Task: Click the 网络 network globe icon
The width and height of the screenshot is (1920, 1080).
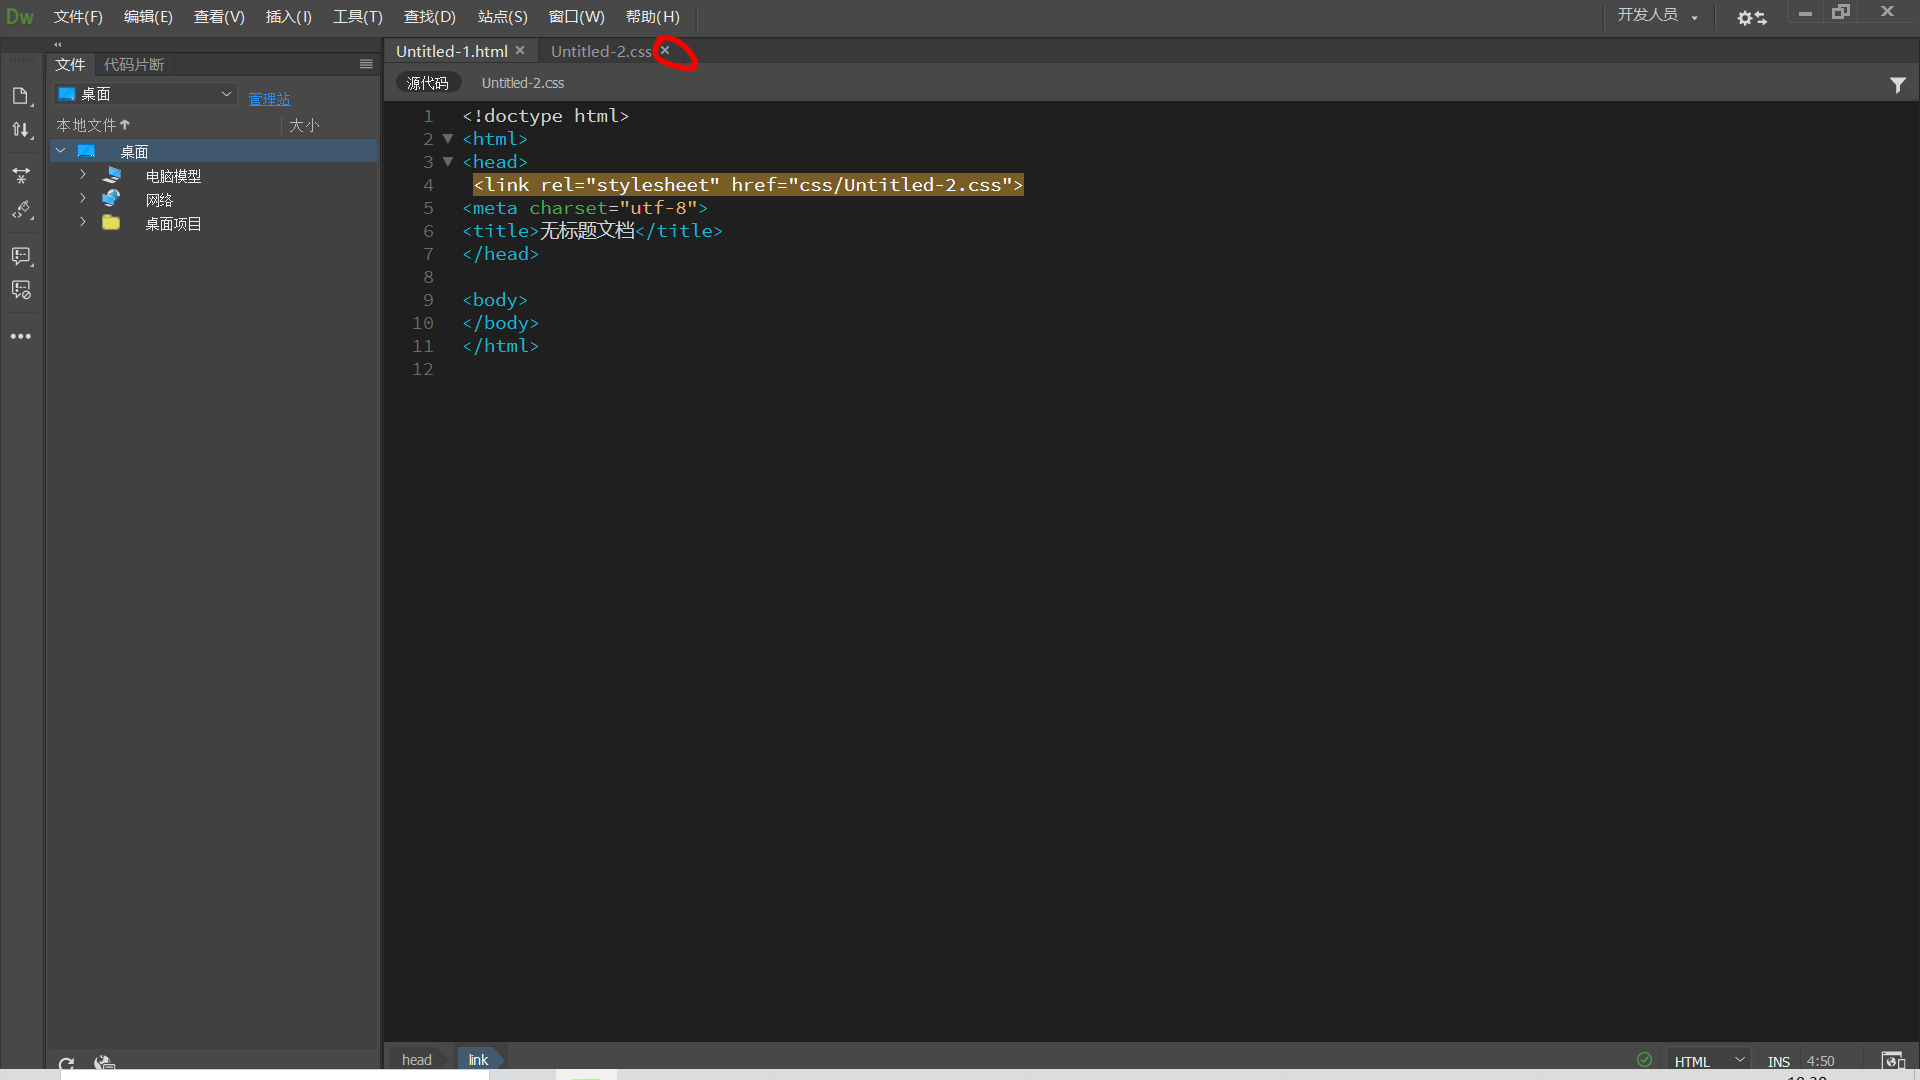Action: click(x=111, y=199)
